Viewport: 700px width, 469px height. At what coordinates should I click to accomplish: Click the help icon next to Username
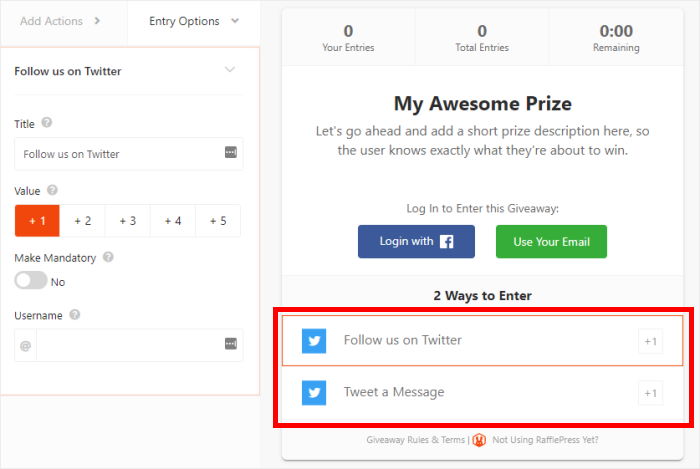click(75, 315)
